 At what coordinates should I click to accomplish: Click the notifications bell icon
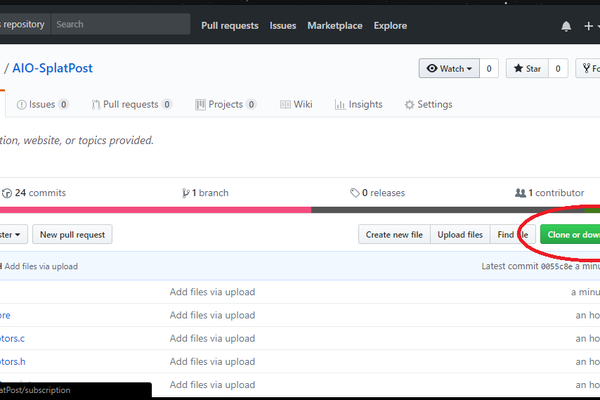566,25
